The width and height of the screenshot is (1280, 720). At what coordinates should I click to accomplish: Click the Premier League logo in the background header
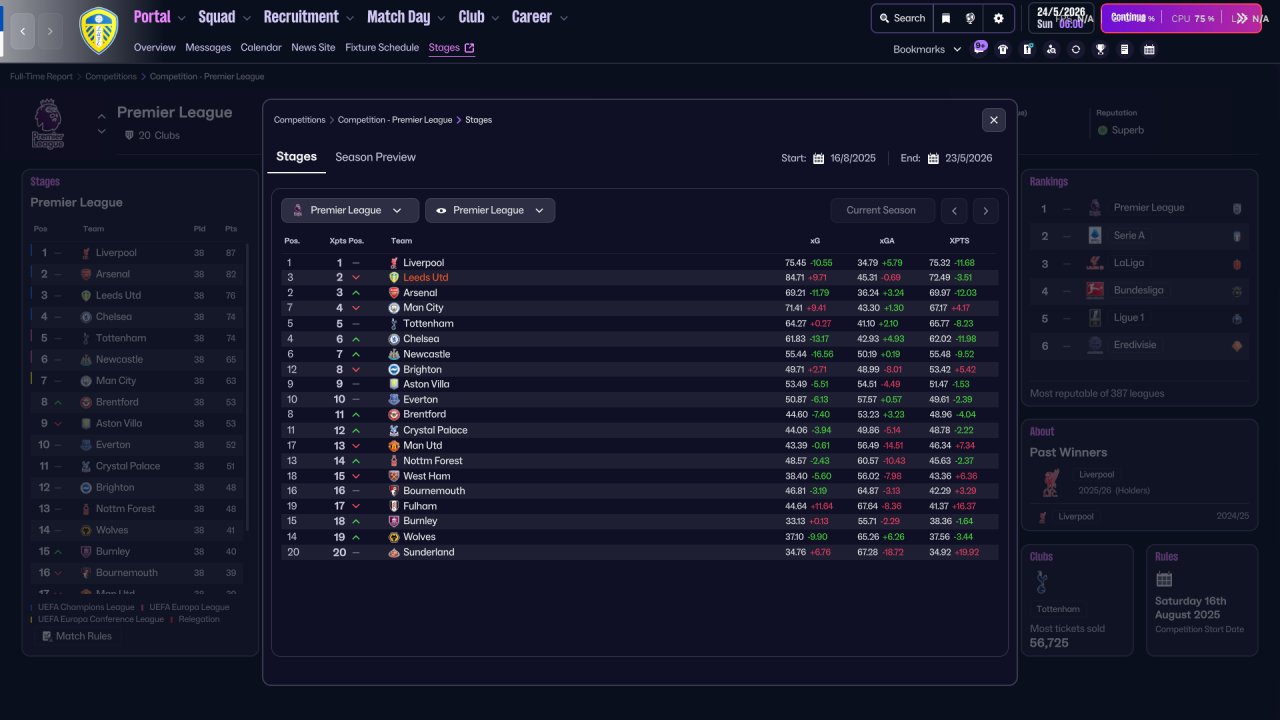47,124
